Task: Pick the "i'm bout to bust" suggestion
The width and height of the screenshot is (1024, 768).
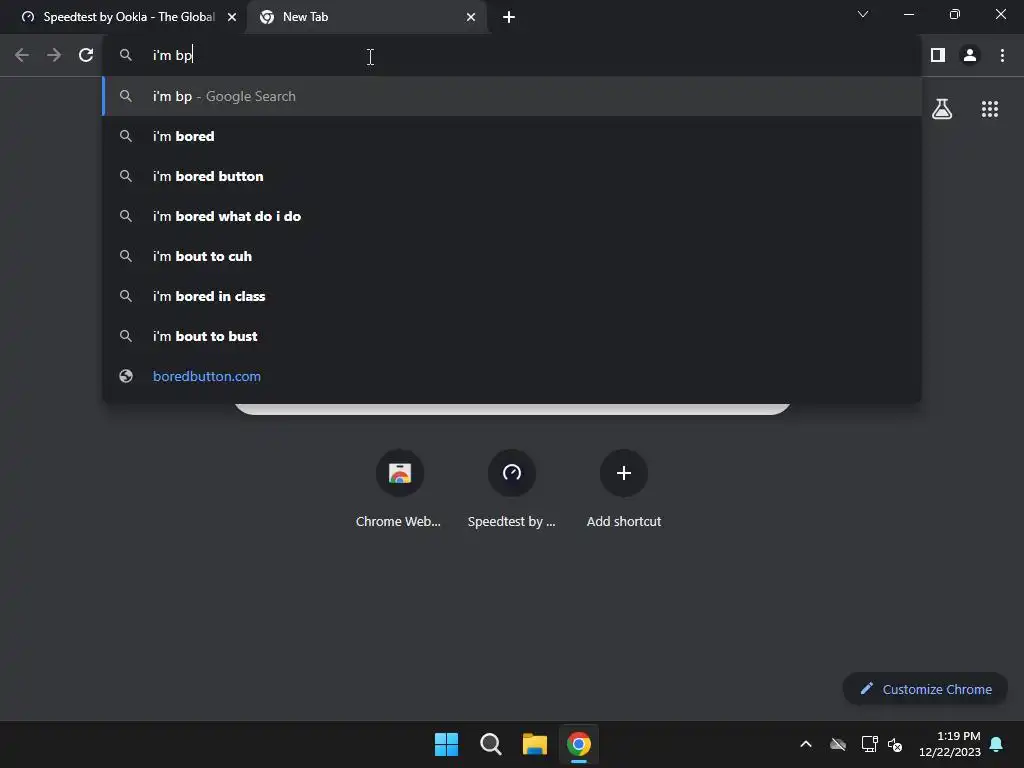Action: 512,336
